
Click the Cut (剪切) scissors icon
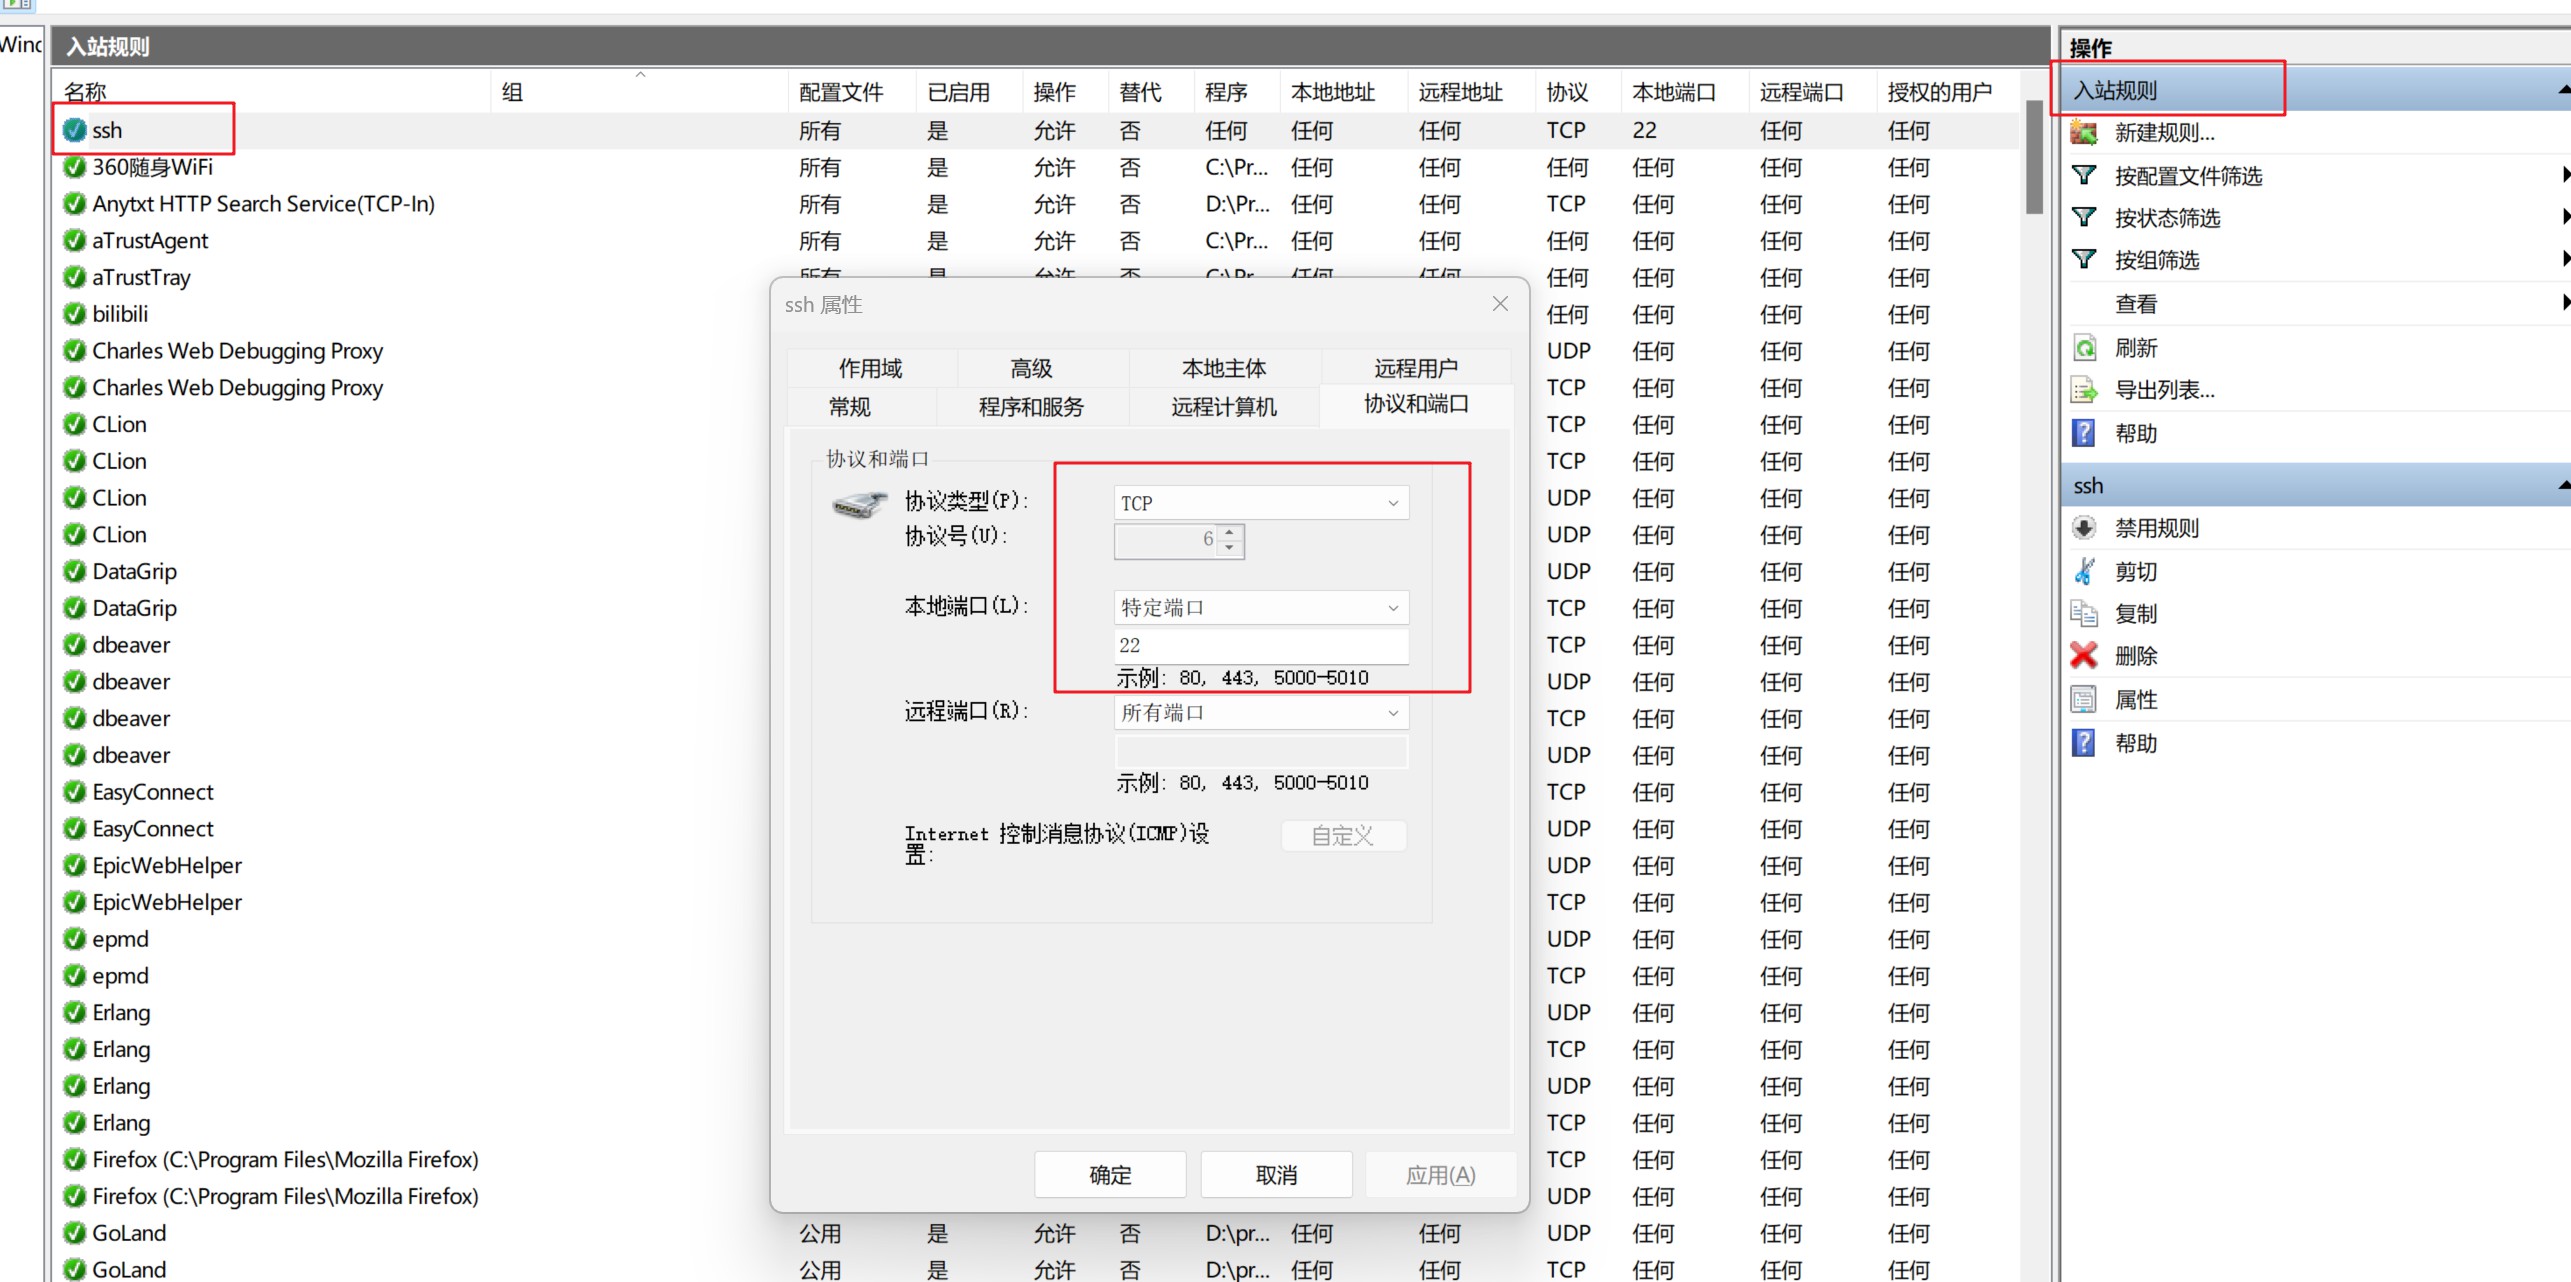[2084, 571]
